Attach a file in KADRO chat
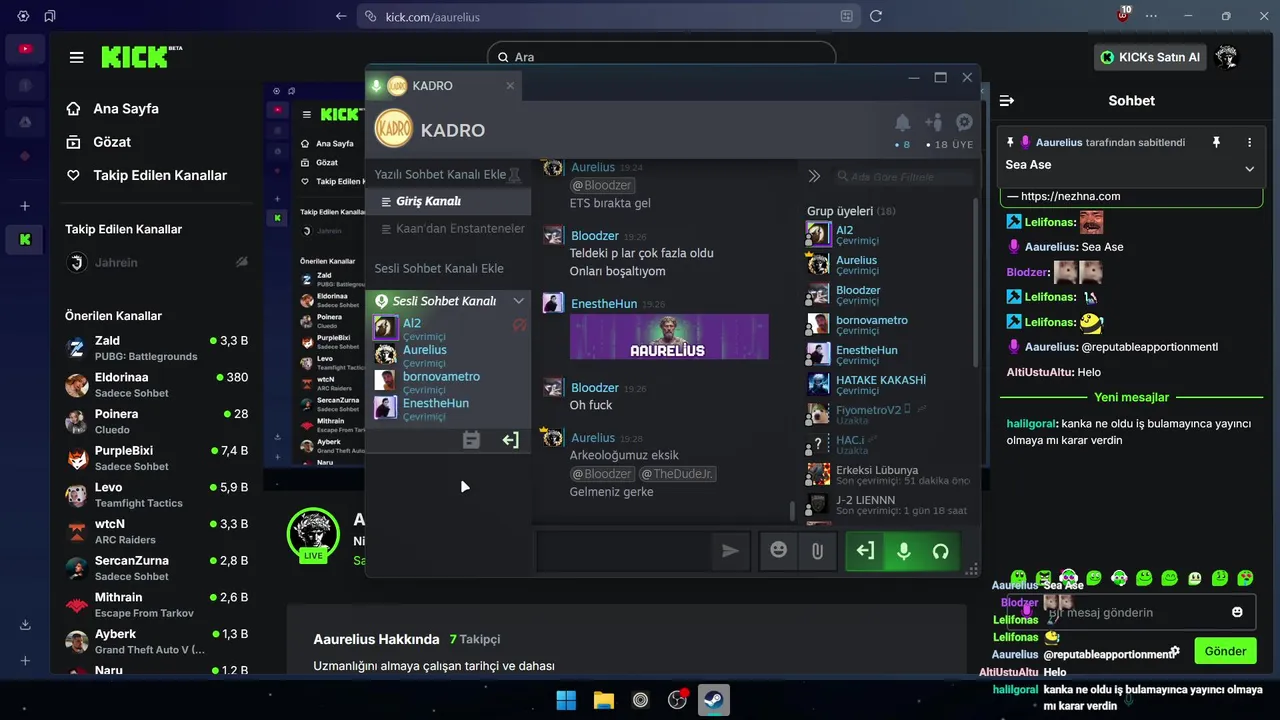The image size is (1280, 720). coord(817,551)
